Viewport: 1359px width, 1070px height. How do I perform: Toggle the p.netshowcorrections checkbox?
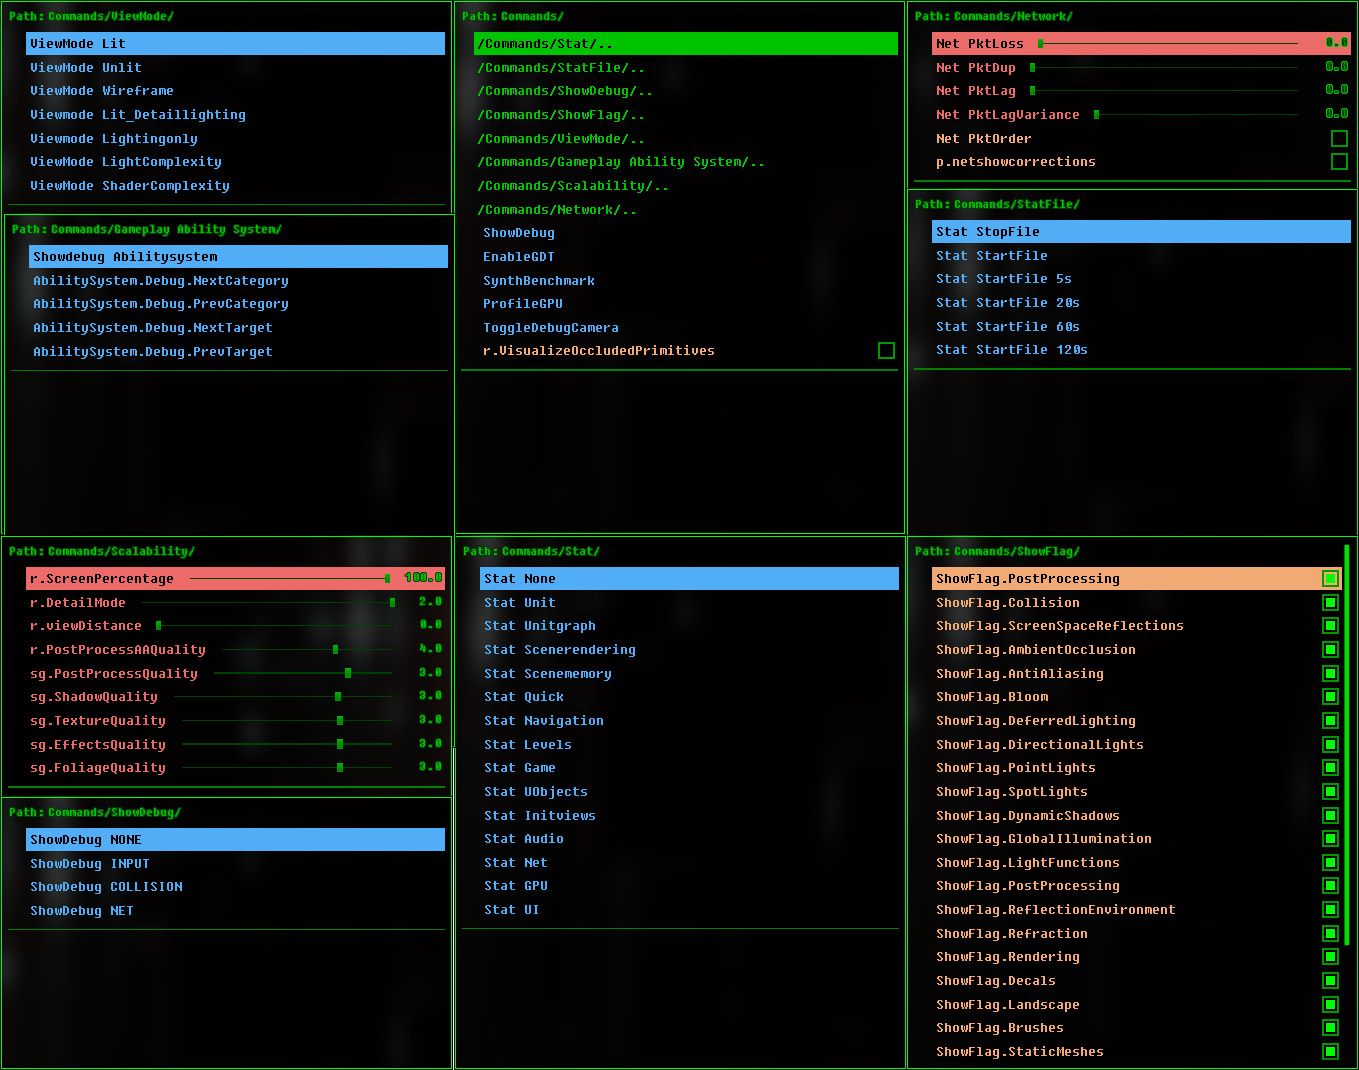(1338, 161)
